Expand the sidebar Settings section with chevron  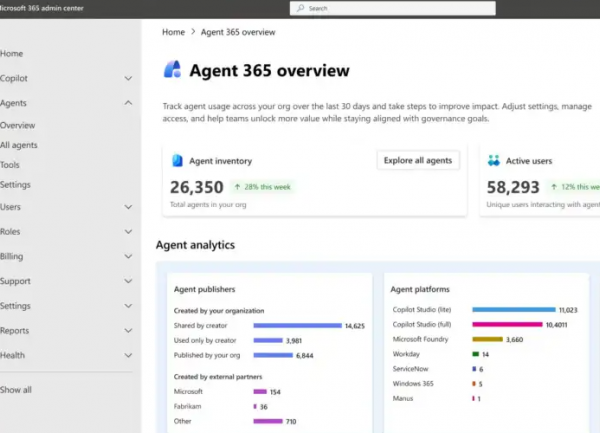[x=128, y=306]
